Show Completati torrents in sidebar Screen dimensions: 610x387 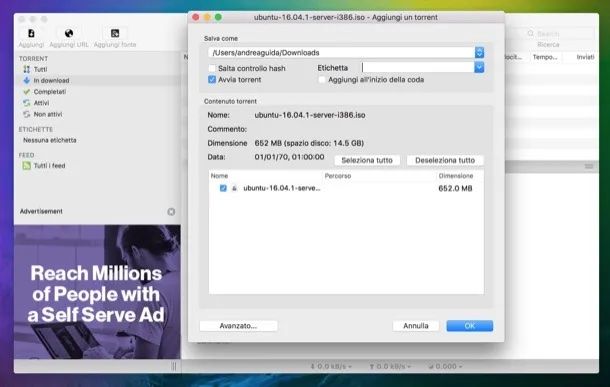pyautogui.click(x=49, y=92)
